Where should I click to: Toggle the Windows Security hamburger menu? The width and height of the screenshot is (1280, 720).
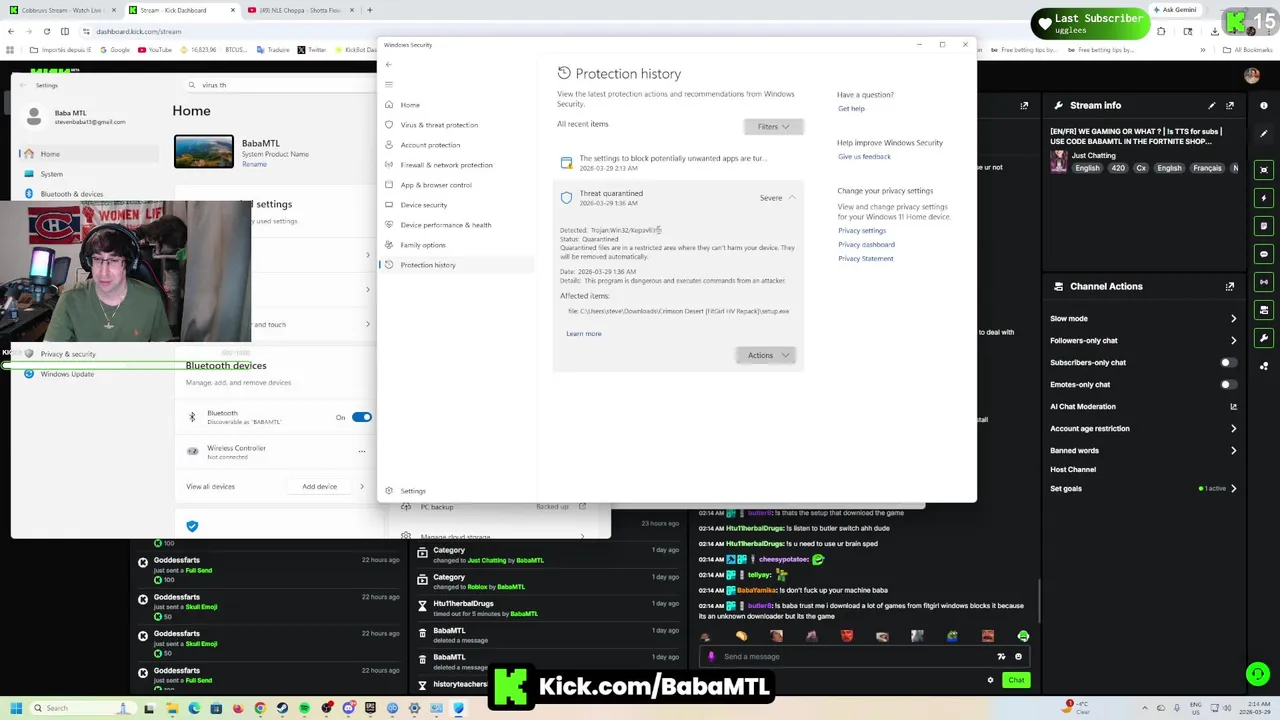click(x=389, y=84)
